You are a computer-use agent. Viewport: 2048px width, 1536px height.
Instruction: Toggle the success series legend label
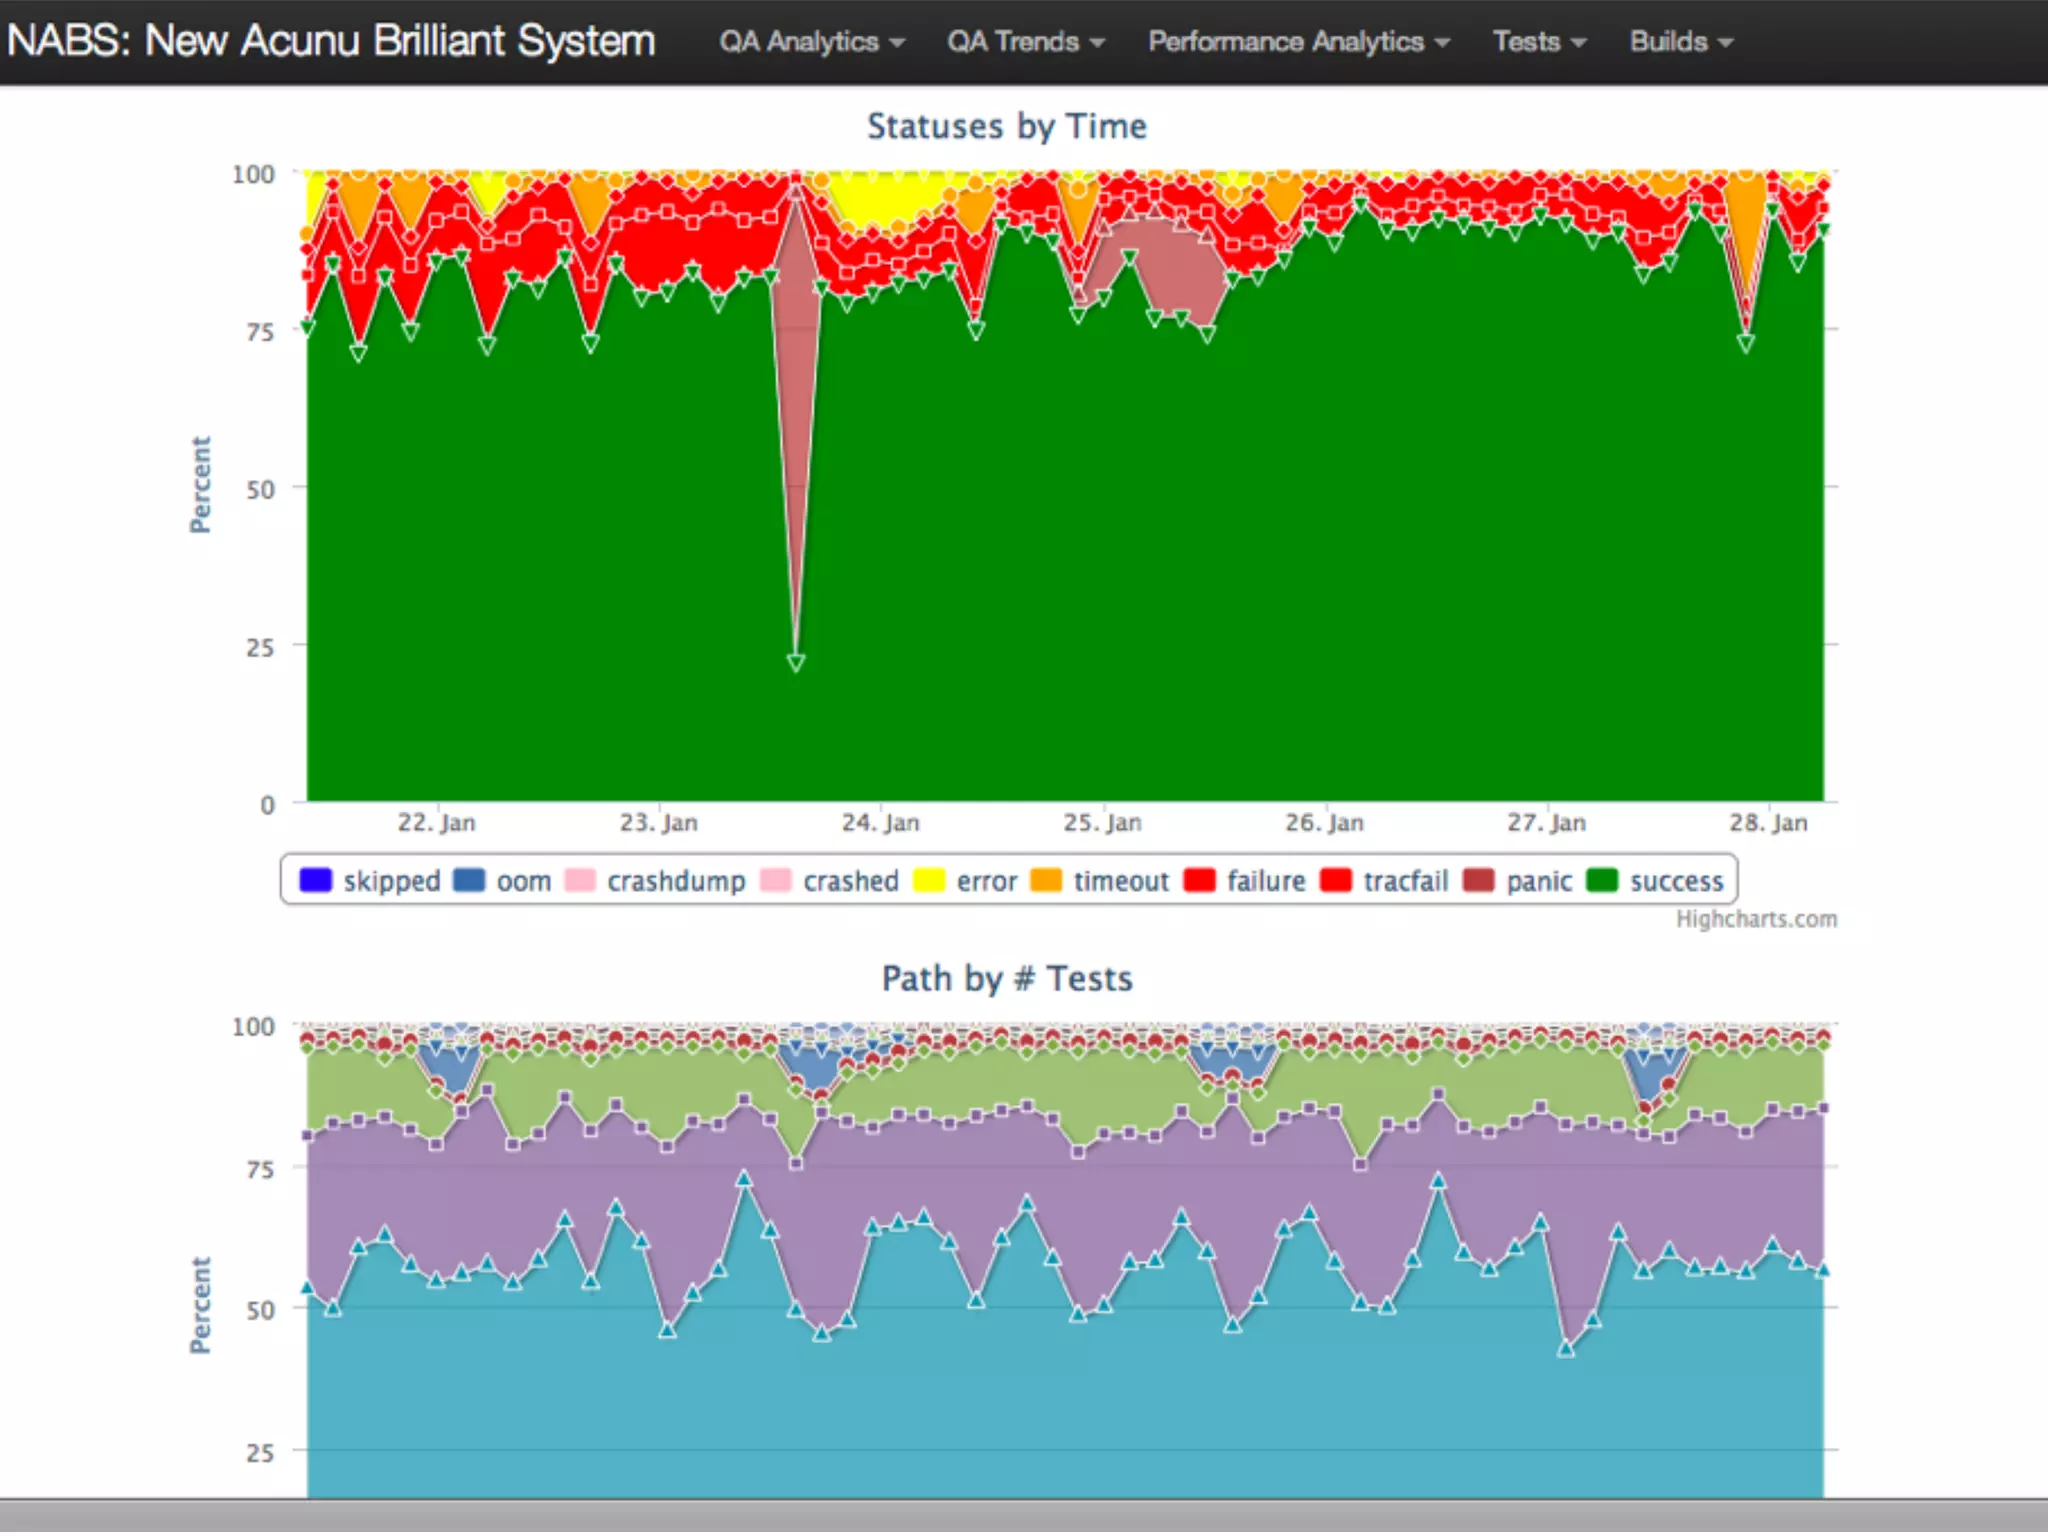pos(1676,881)
